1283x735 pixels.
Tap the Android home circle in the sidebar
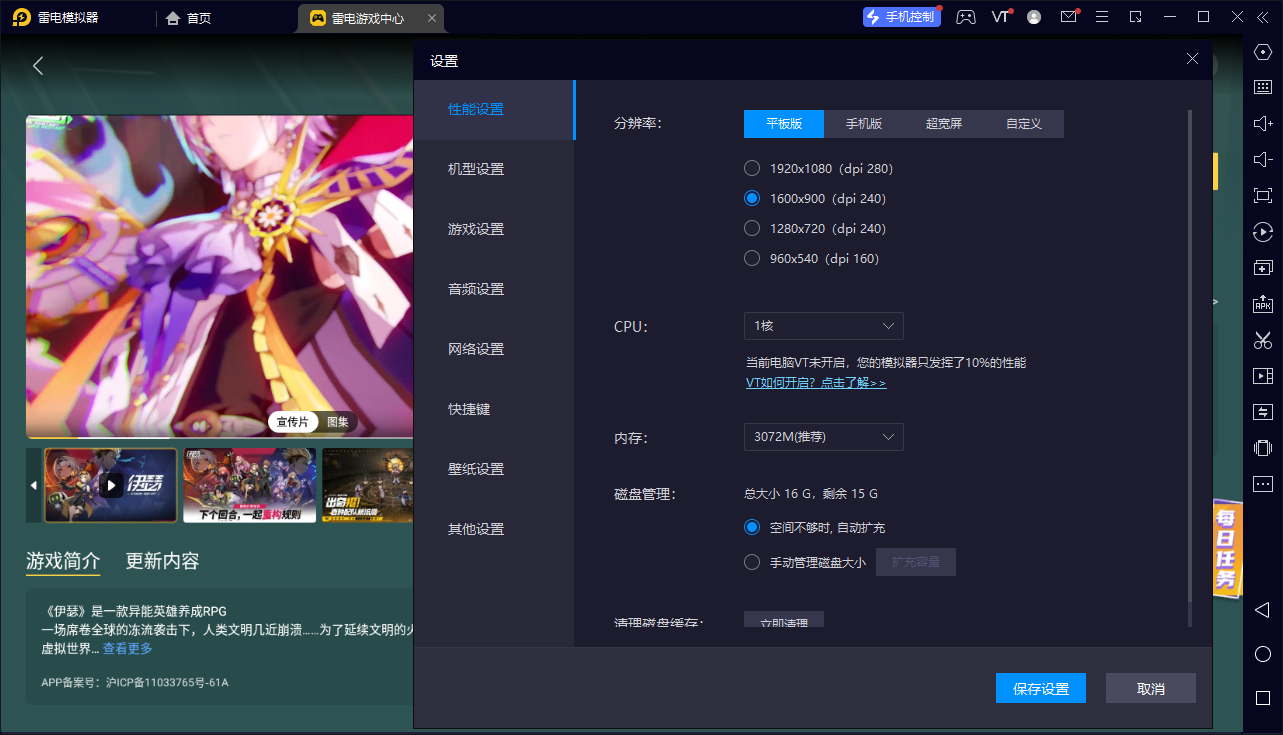(1263, 654)
